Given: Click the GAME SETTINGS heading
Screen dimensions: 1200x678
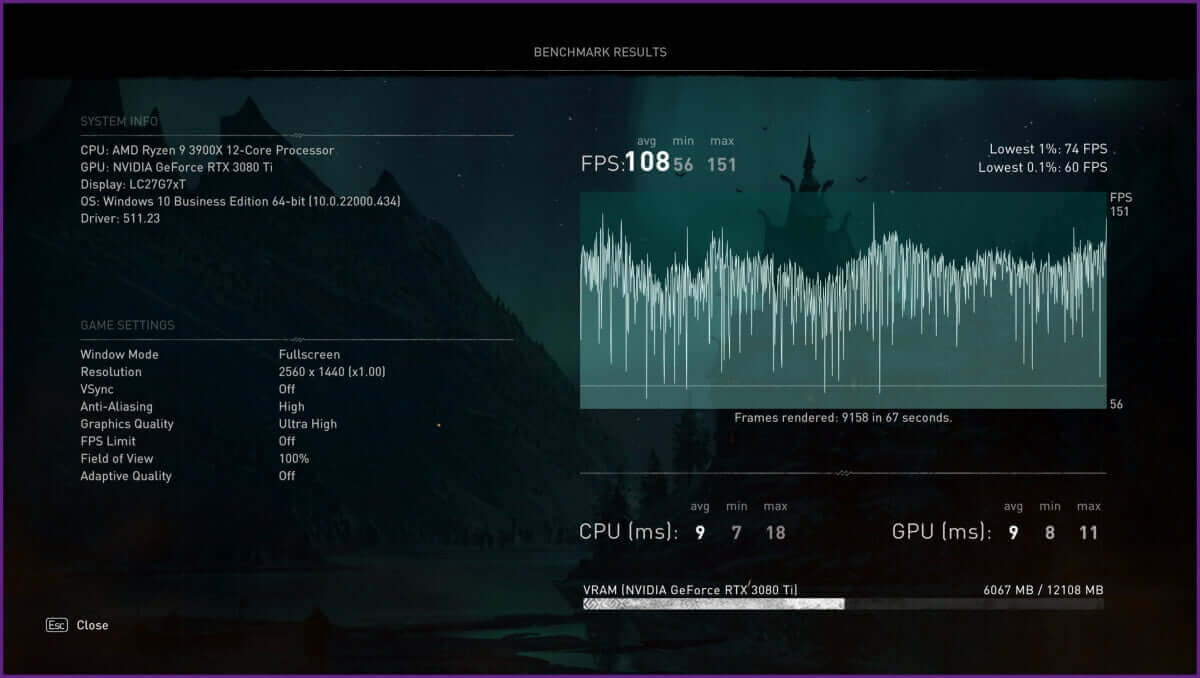Looking at the screenshot, I should coord(127,325).
